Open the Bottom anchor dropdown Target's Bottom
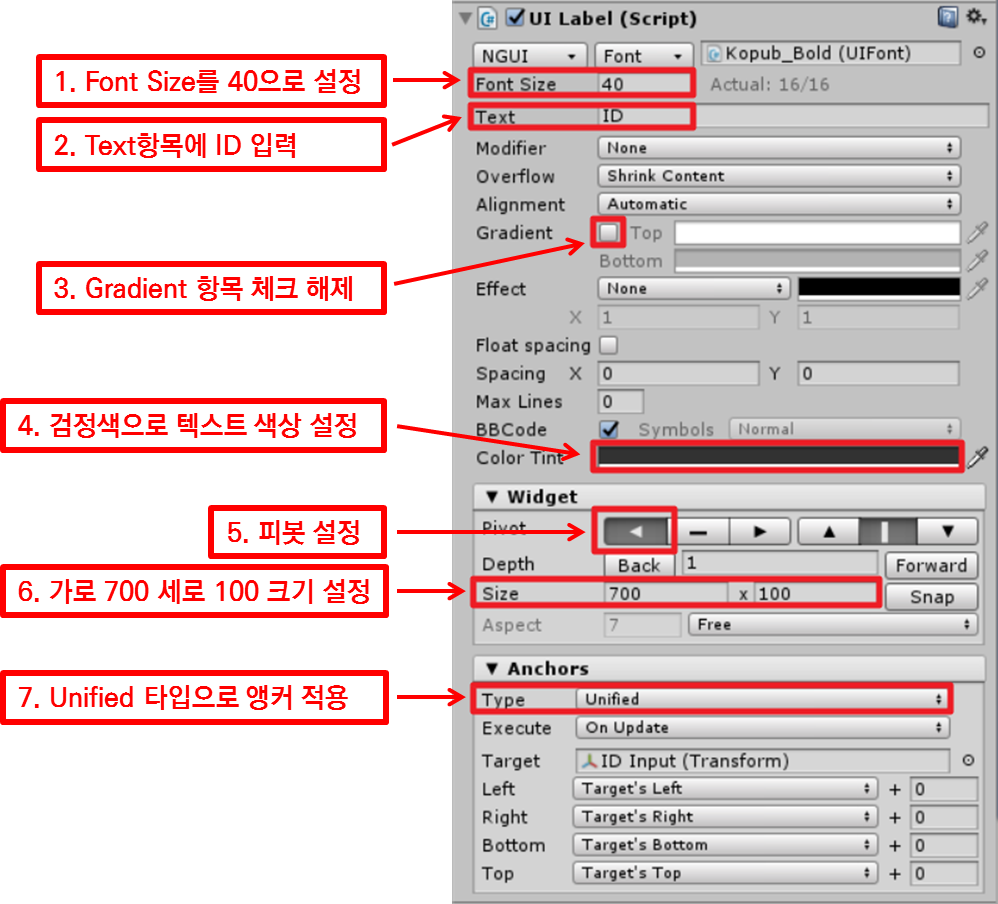Screen dimensions: 998x904 pyautogui.click(x=726, y=845)
